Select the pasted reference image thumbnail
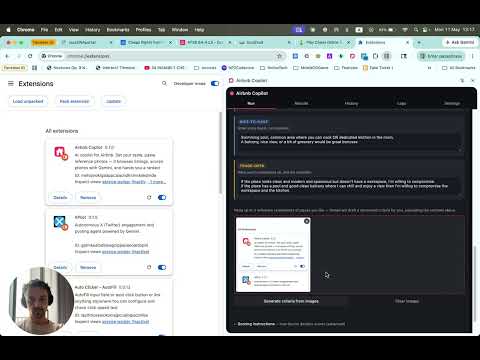Image resolution: width=480 pixels, height=360 pixels. click(x=273, y=255)
